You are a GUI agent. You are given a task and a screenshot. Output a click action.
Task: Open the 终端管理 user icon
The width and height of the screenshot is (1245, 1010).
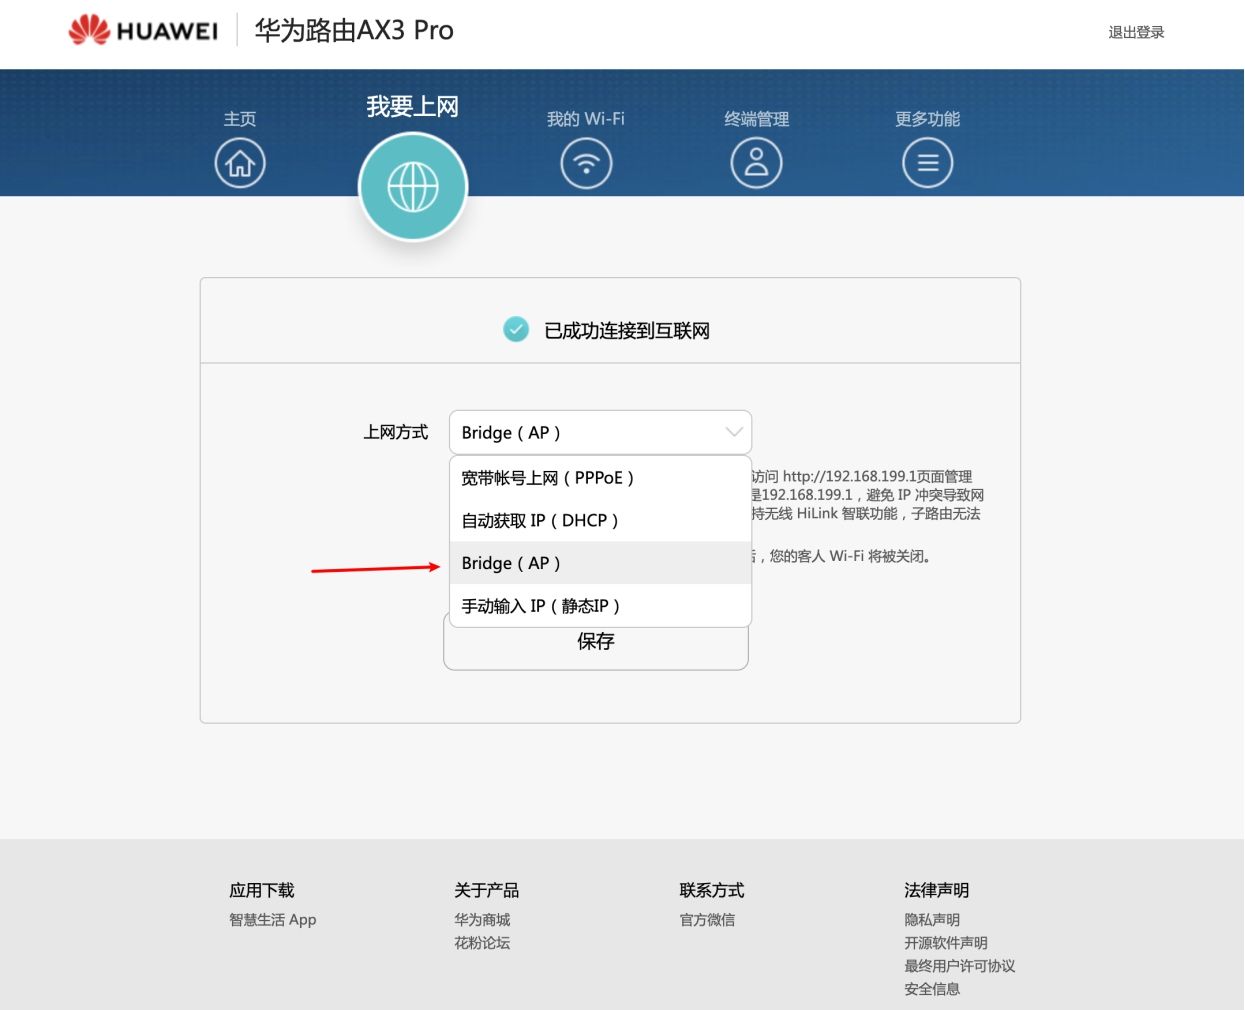point(757,163)
